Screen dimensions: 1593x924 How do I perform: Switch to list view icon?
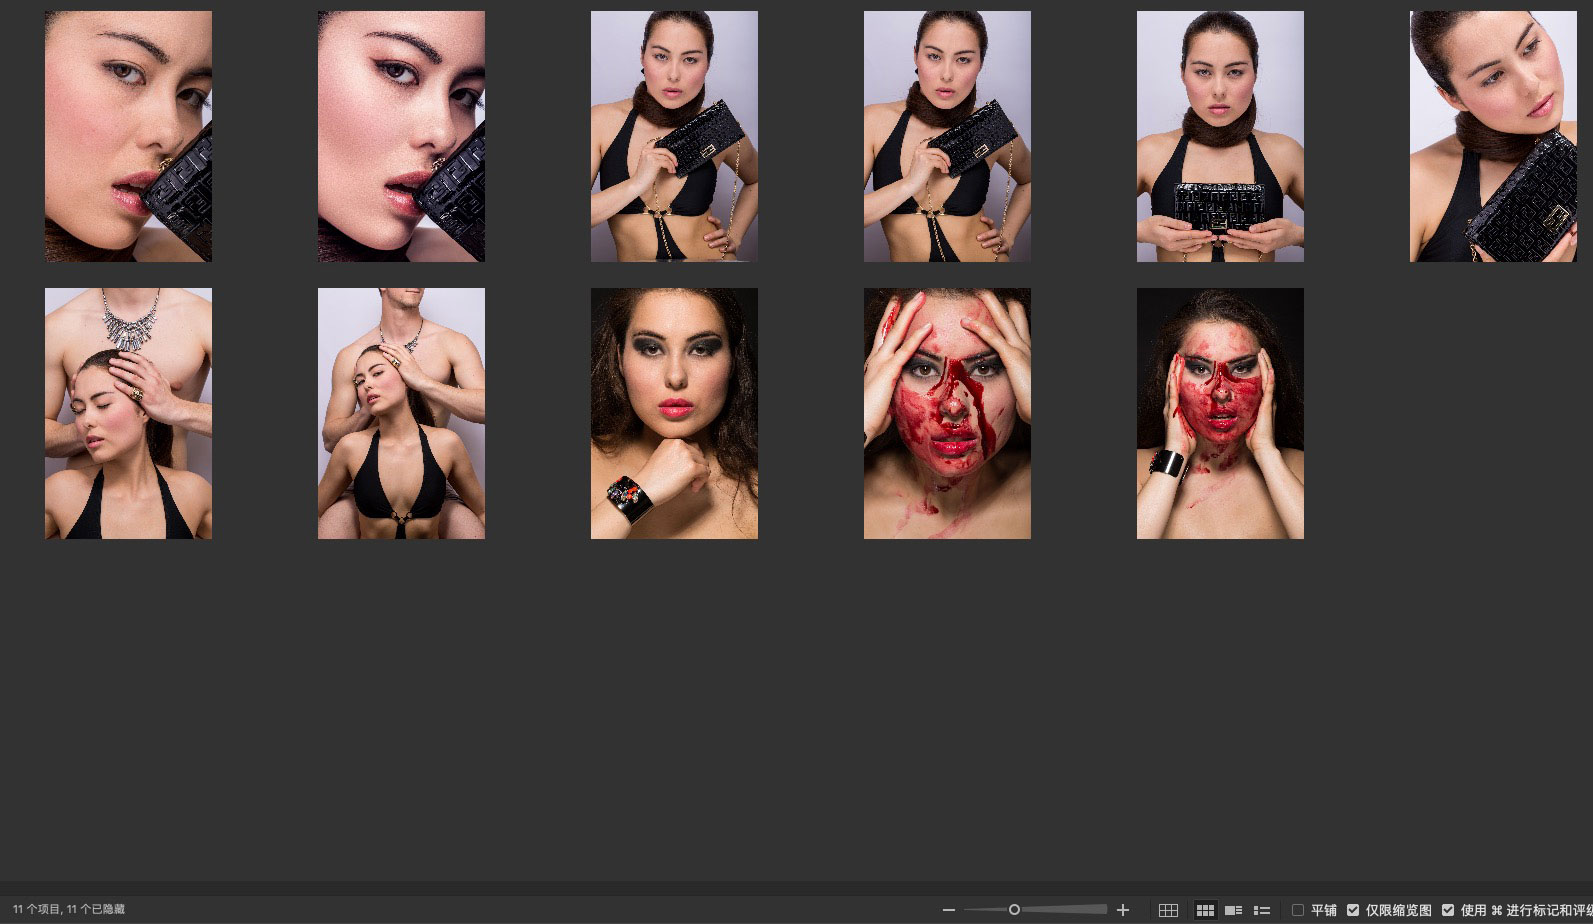[x=1262, y=910]
